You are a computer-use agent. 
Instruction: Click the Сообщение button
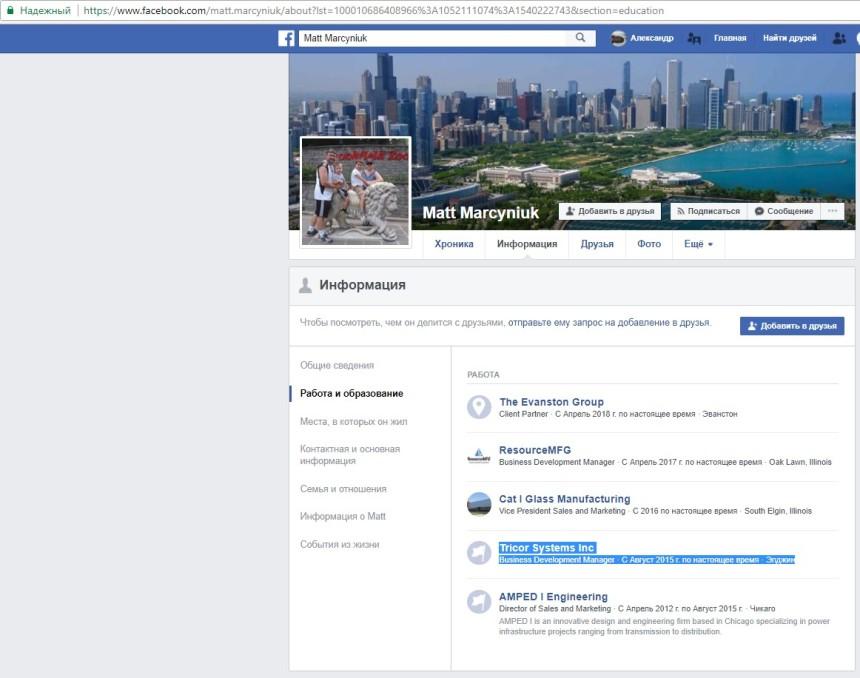(x=784, y=211)
